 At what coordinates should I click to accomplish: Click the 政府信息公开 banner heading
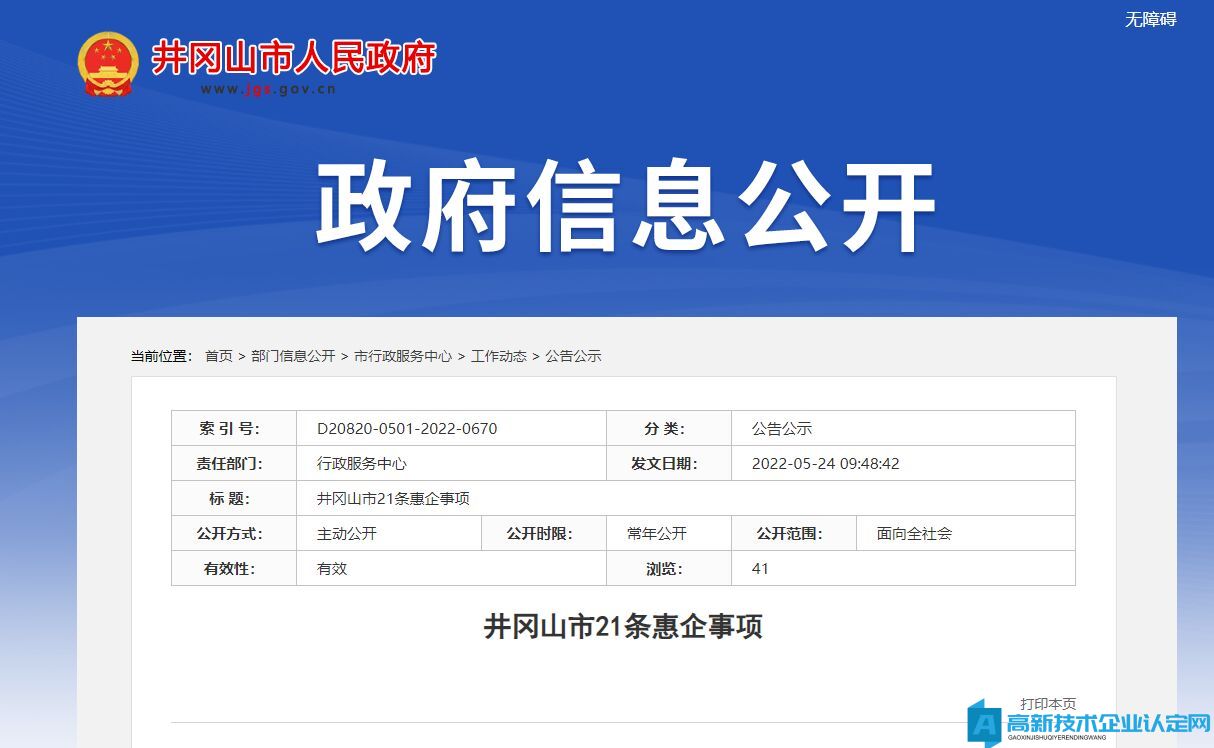(x=626, y=208)
